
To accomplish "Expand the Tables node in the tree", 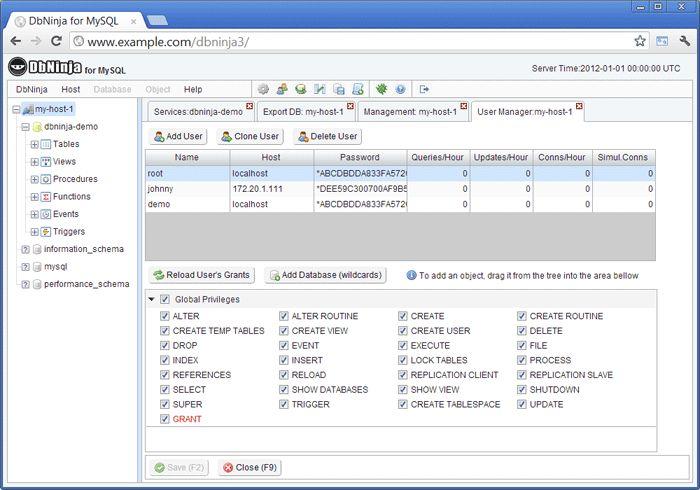I will (x=34, y=144).
